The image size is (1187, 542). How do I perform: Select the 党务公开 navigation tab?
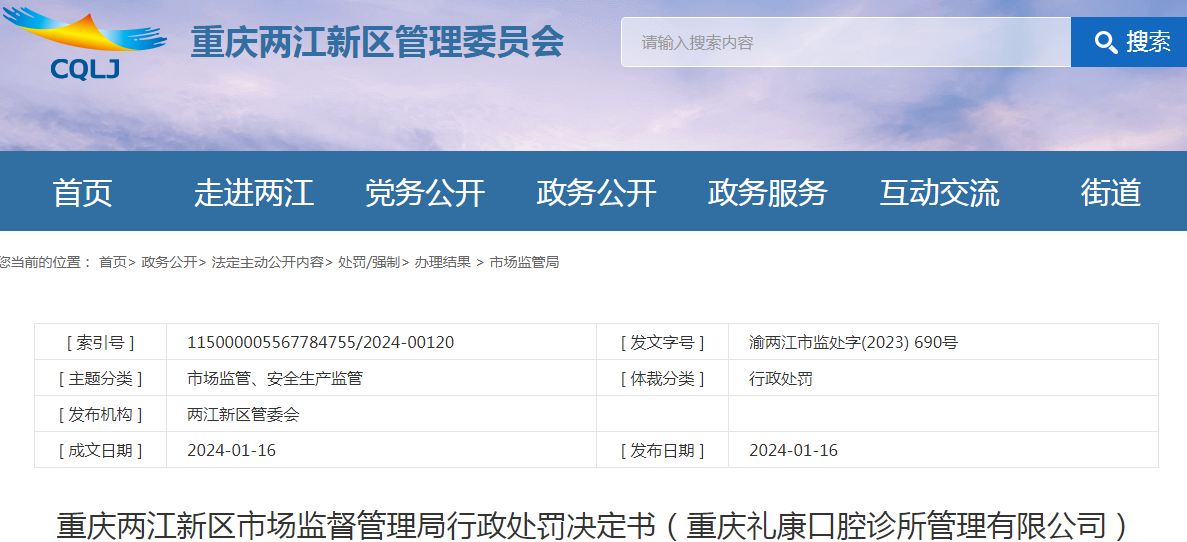pos(425,192)
